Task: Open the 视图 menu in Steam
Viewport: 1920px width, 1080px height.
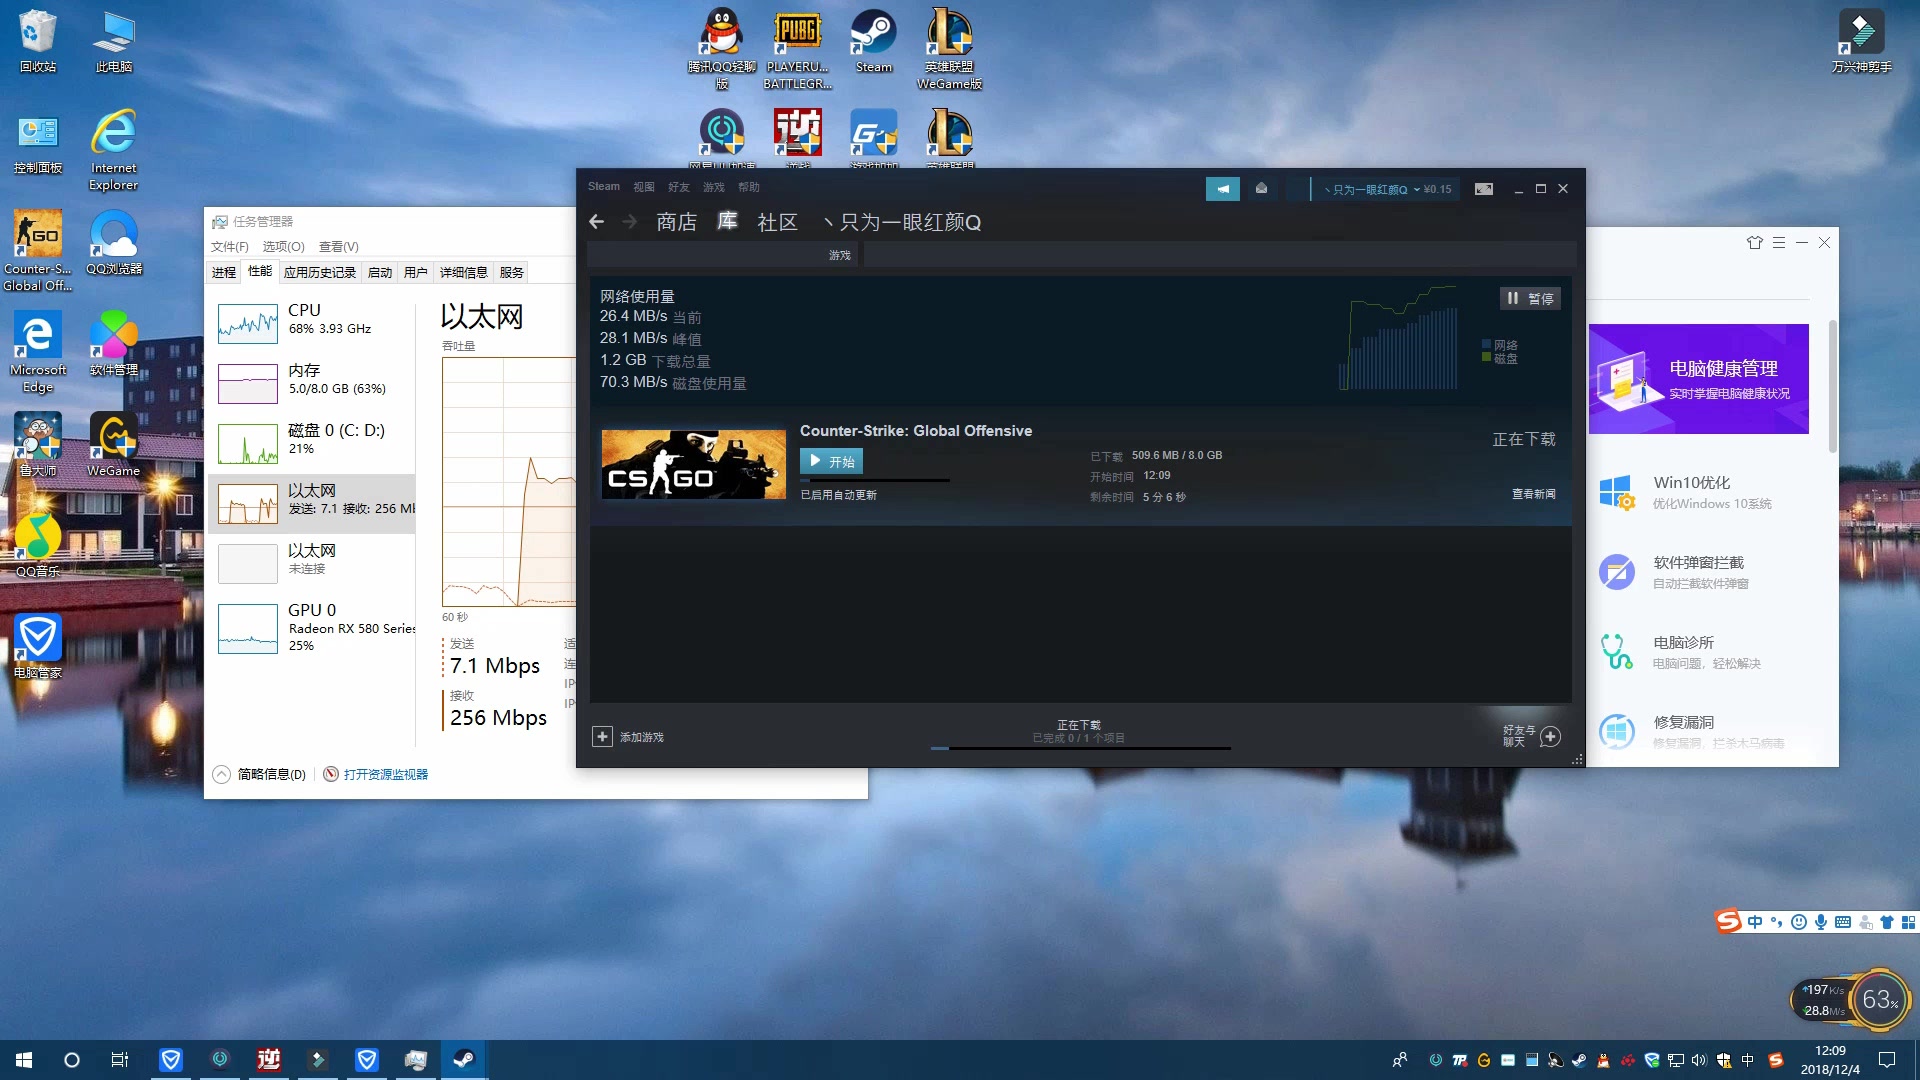Action: pos(643,187)
